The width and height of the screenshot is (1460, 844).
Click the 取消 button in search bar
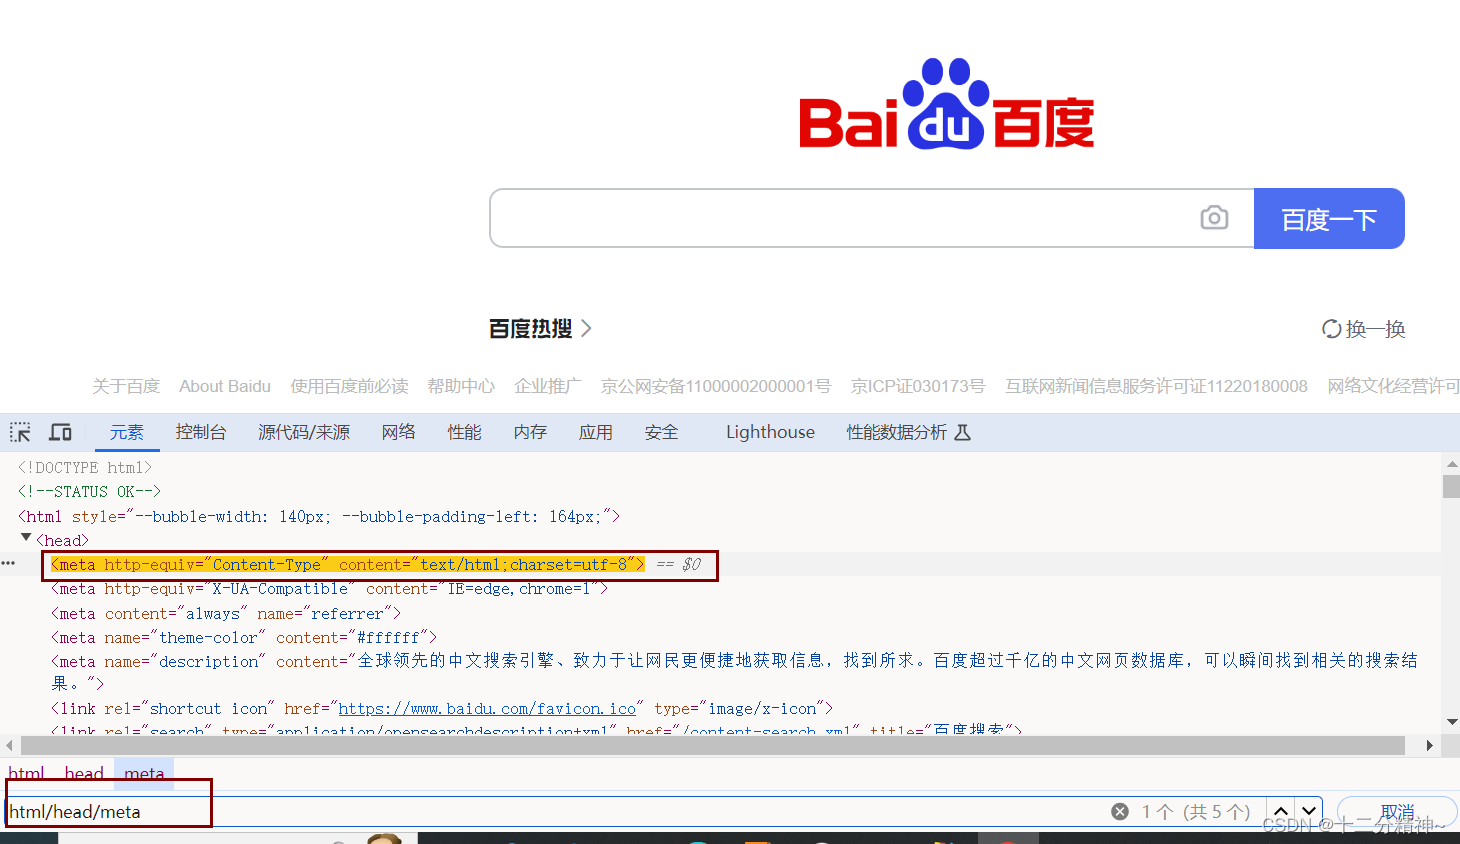tap(1397, 811)
